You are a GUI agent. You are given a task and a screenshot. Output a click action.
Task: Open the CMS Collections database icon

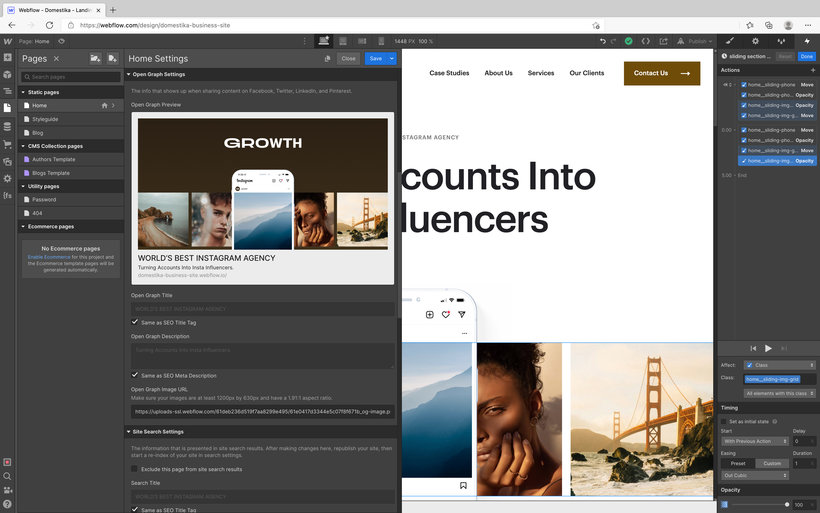pos(7,127)
